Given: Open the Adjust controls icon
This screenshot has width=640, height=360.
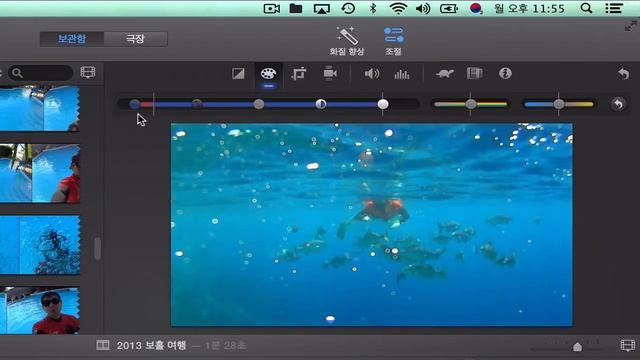Looking at the screenshot, I should tap(393, 36).
